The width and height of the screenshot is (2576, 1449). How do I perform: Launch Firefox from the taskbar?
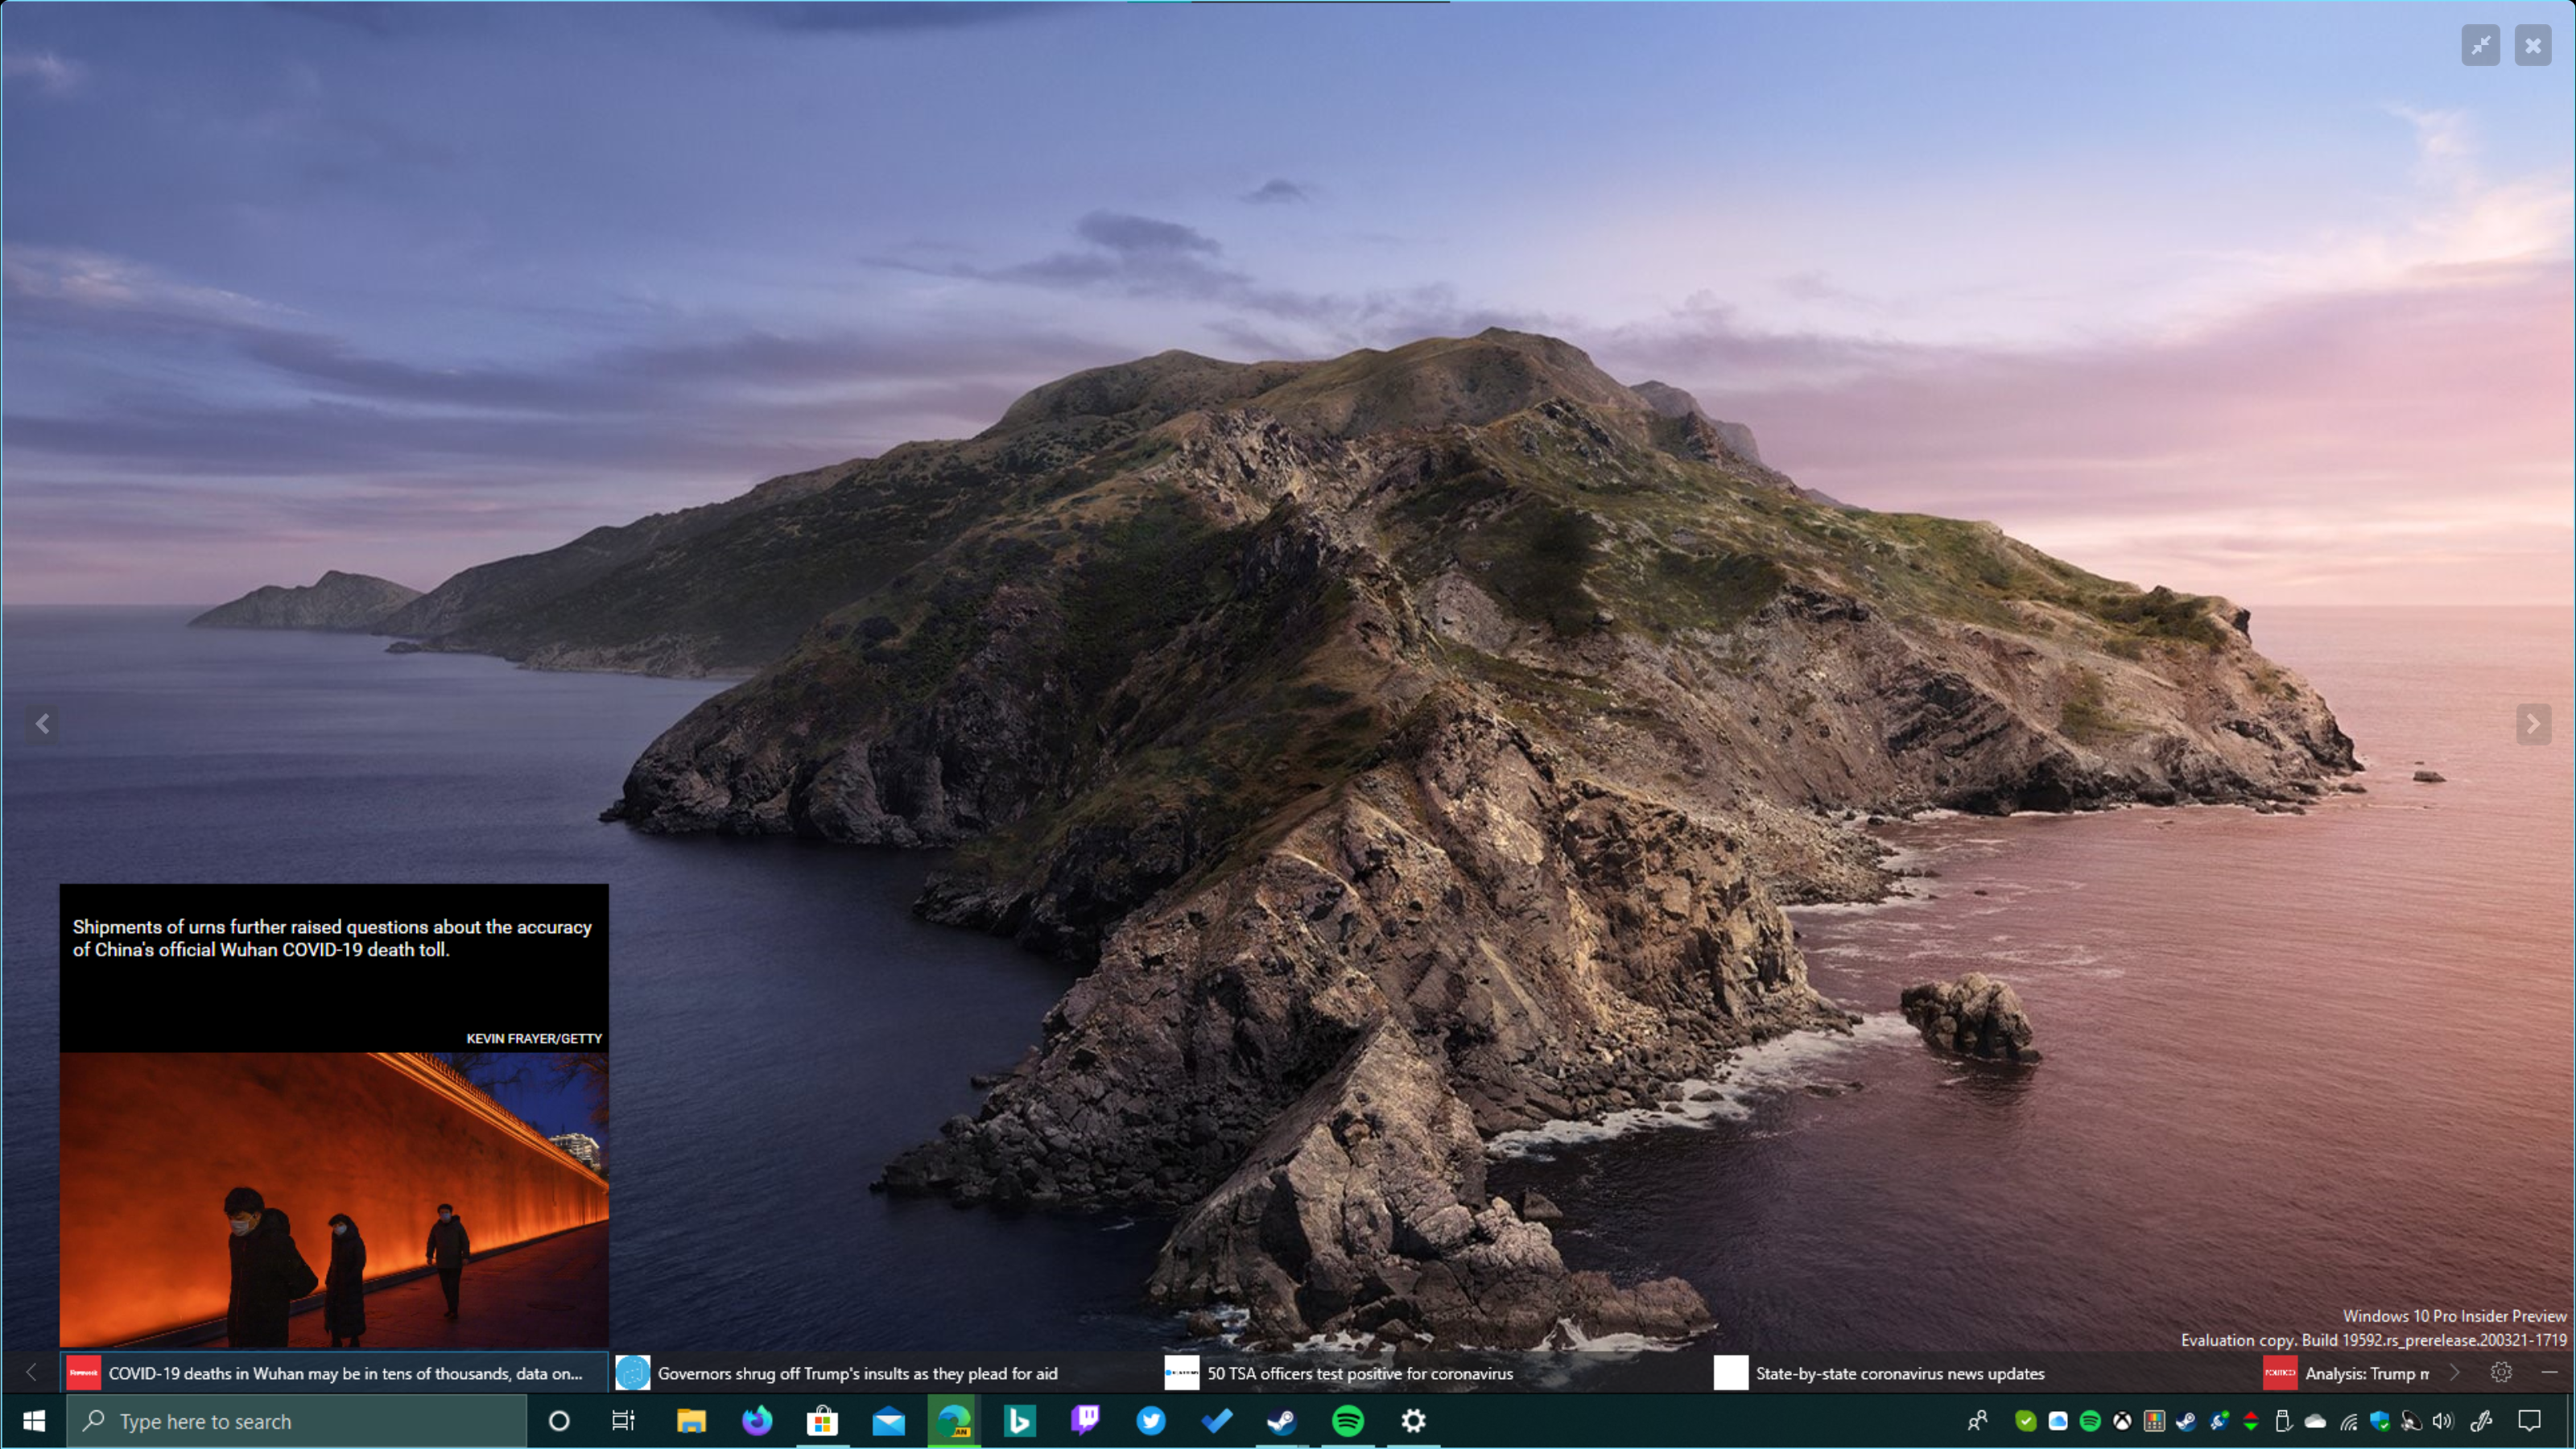point(757,1421)
